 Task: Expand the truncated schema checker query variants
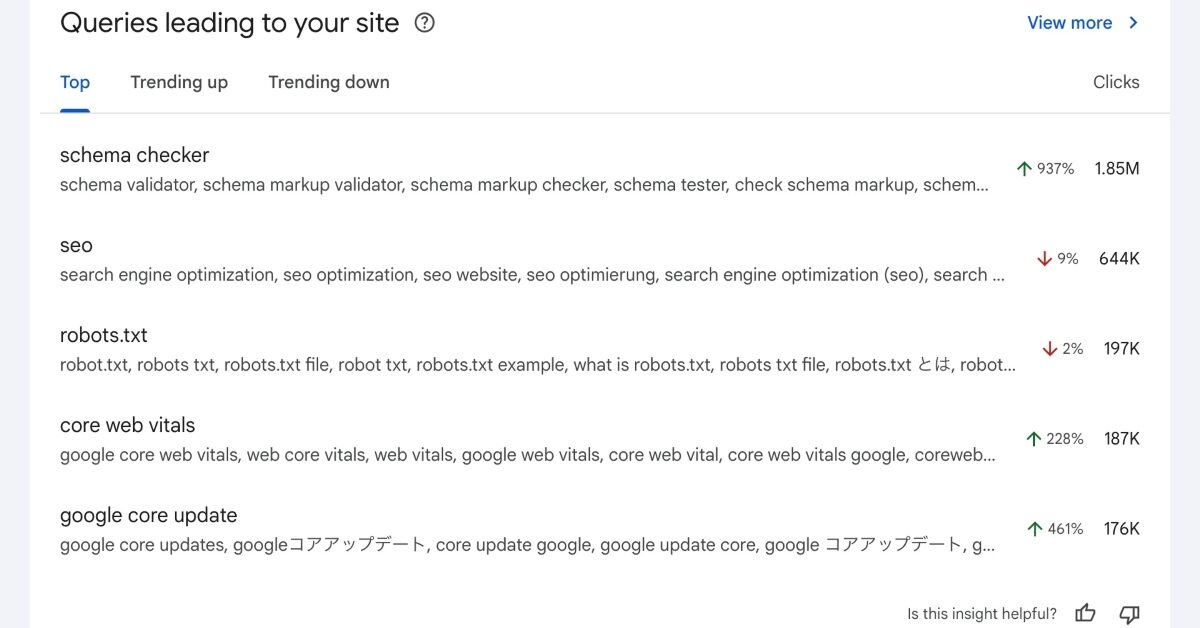[980, 184]
